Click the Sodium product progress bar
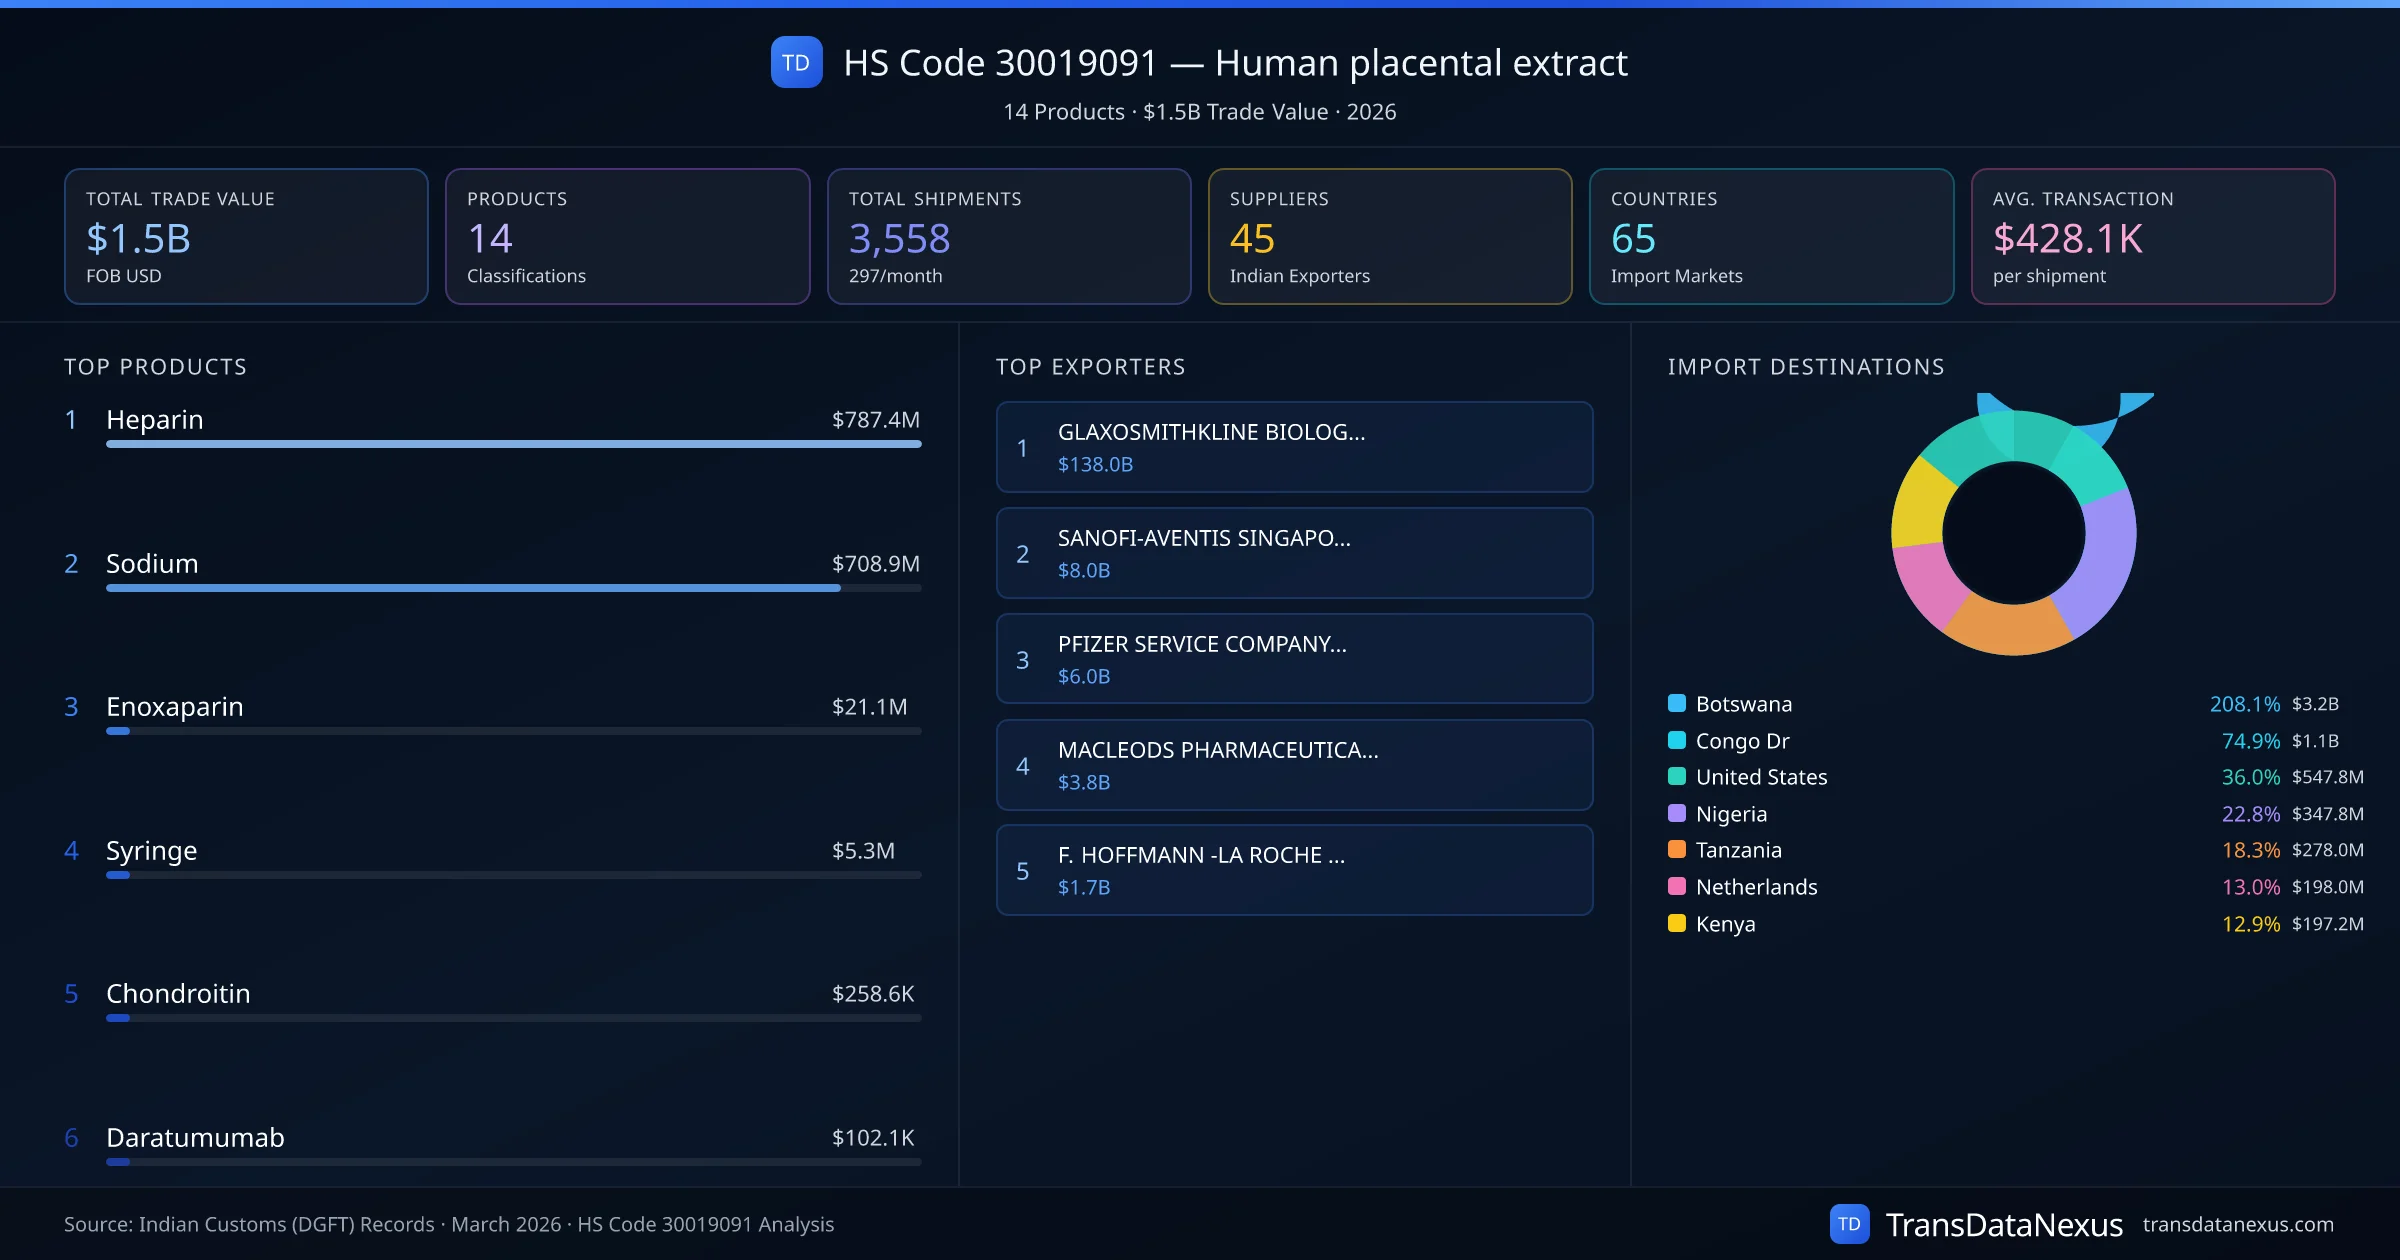The image size is (2400, 1260). (513, 588)
